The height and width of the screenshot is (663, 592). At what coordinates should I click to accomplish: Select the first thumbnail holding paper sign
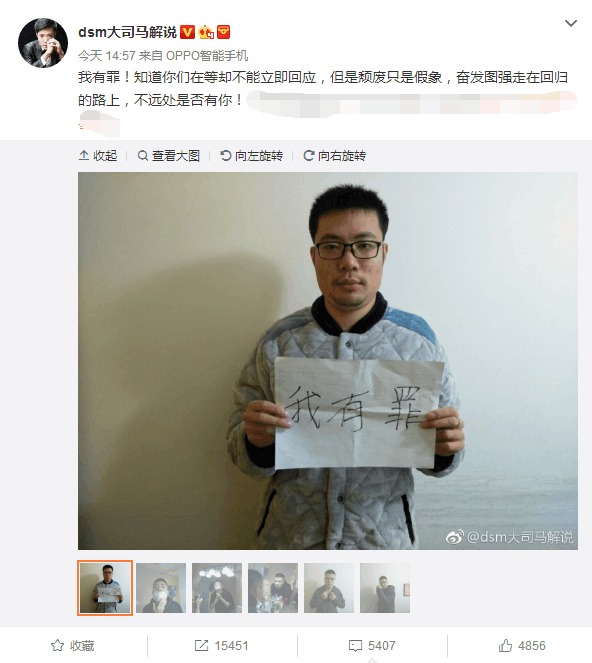pyautogui.click(x=105, y=588)
